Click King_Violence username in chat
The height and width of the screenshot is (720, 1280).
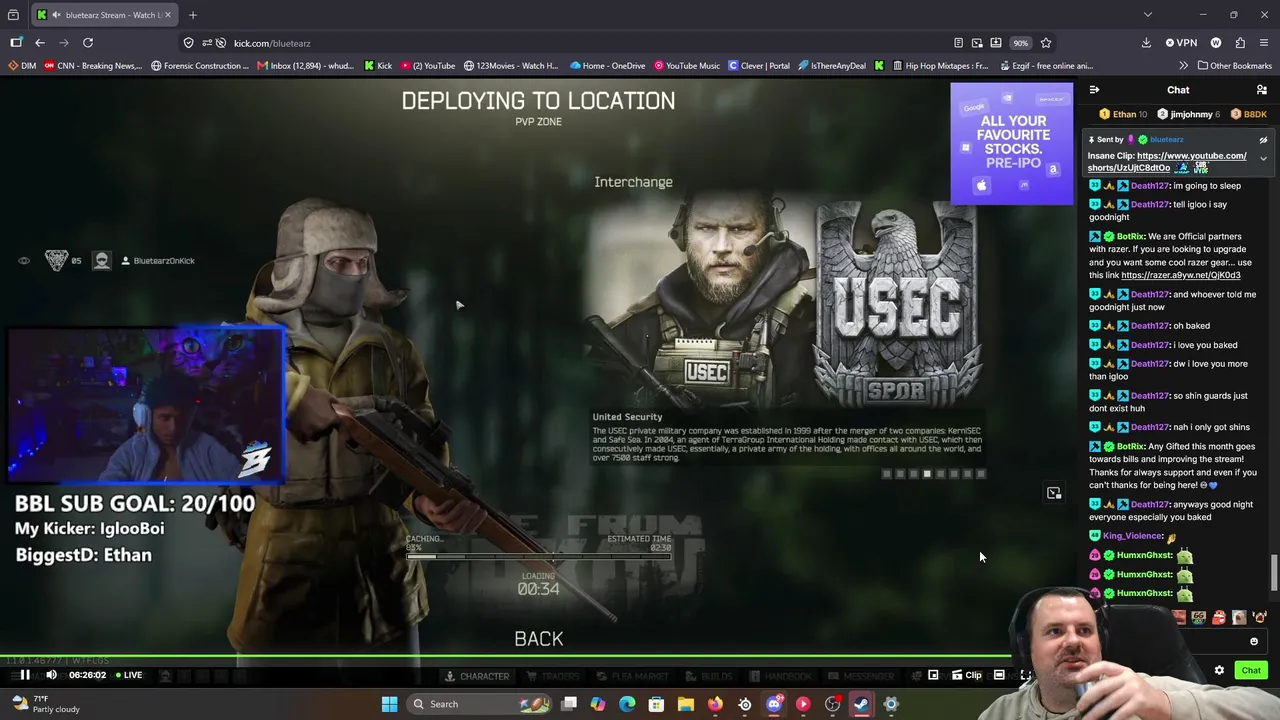click(x=1133, y=536)
